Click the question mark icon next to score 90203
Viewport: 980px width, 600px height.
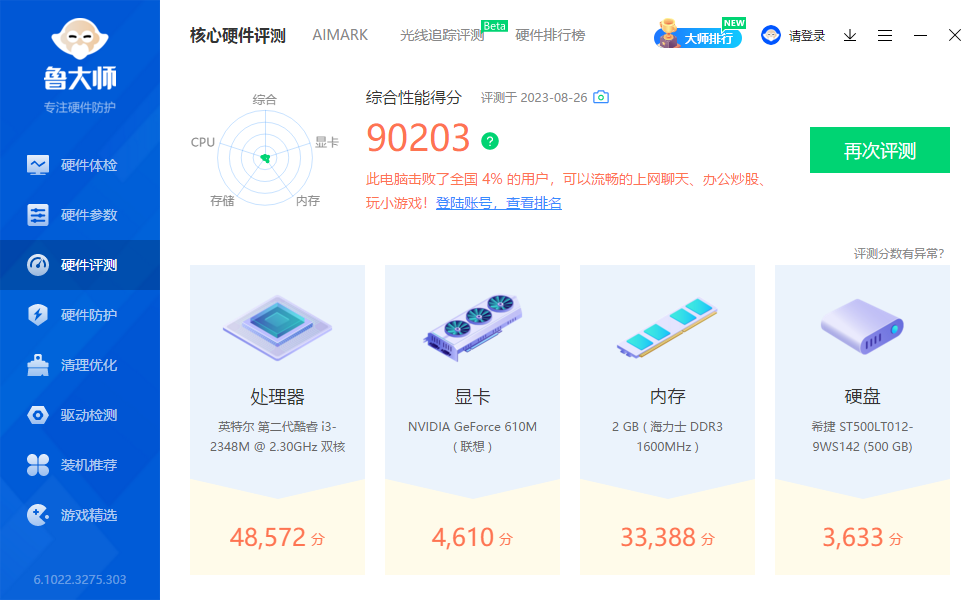[x=489, y=141]
